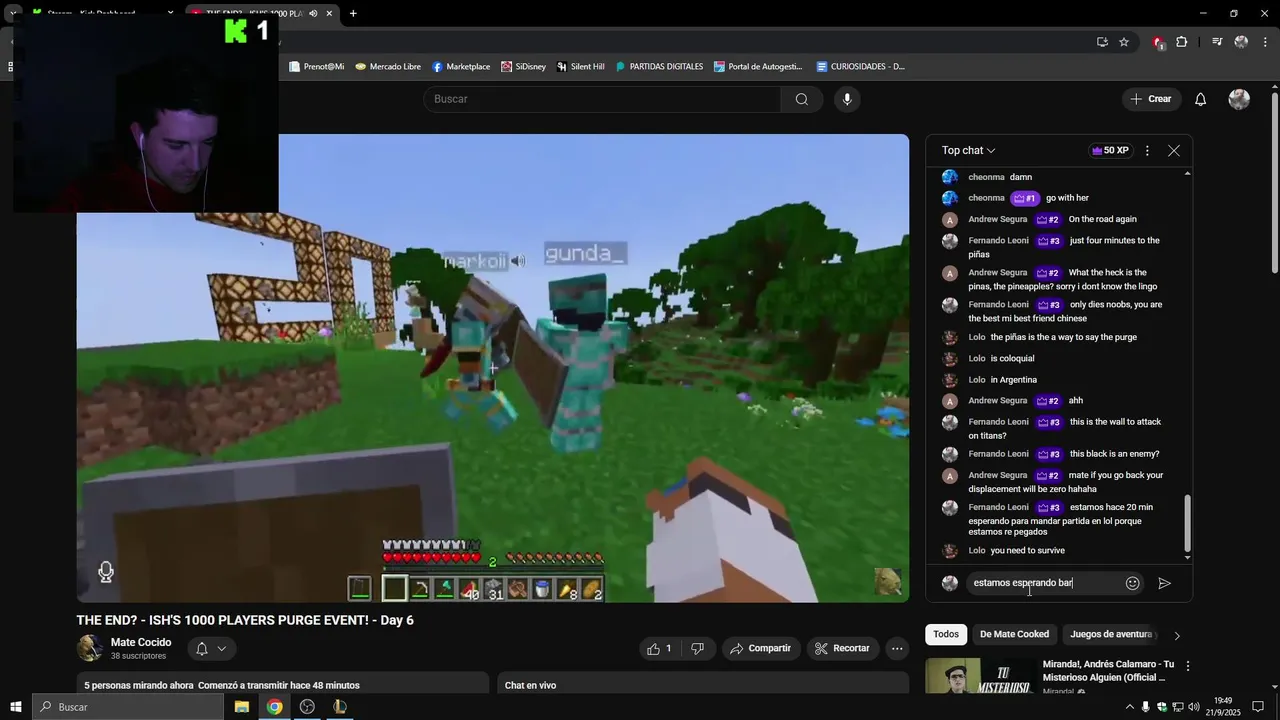
Task: Open Chrome media control icon
Action: pos(1217,42)
